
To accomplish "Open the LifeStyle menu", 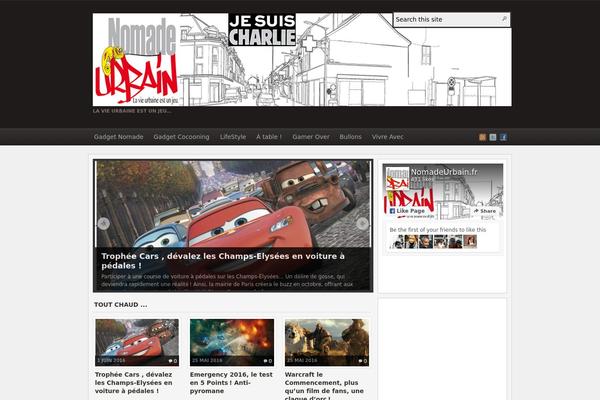I will (x=233, y=137).
